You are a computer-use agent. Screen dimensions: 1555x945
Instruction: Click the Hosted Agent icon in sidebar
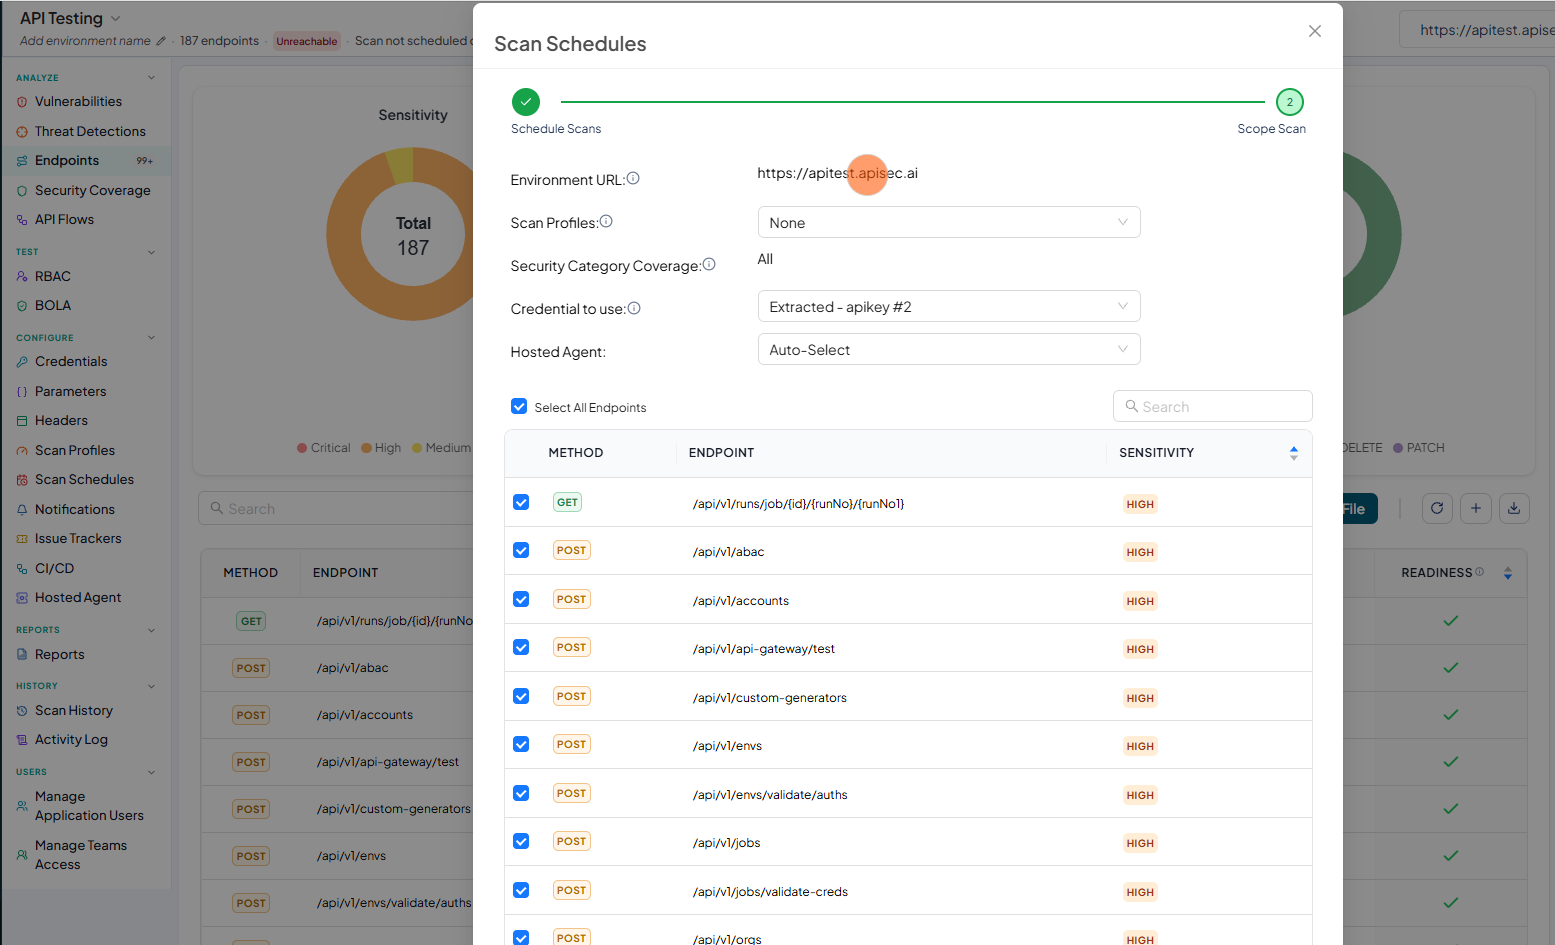point(22,598)
